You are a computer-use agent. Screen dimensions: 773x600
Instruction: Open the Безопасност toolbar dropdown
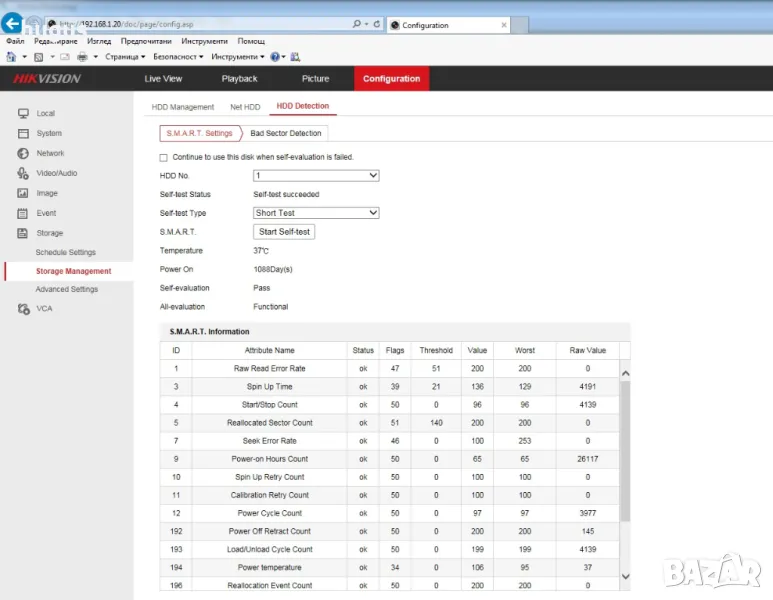177,57
